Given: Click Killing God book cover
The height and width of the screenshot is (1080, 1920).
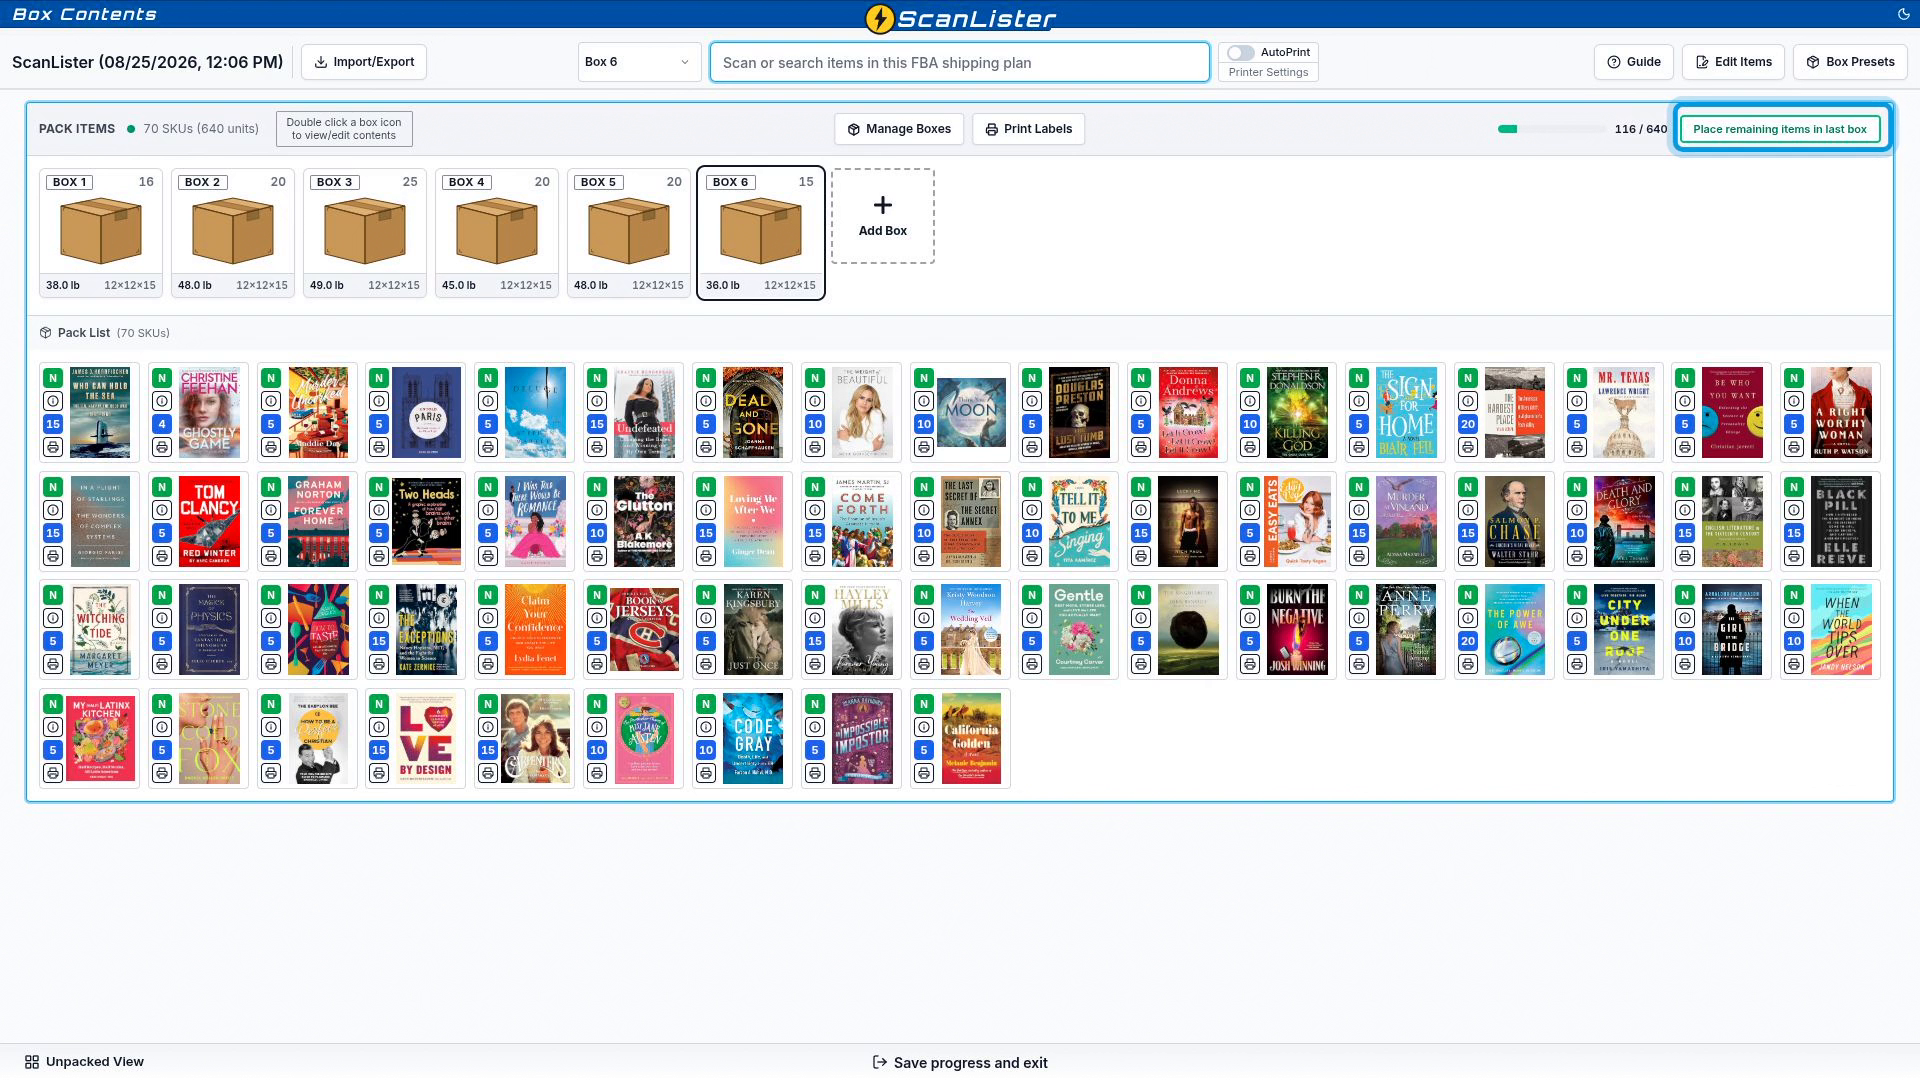Looking at the screenshot, I should click(1297, 413).
